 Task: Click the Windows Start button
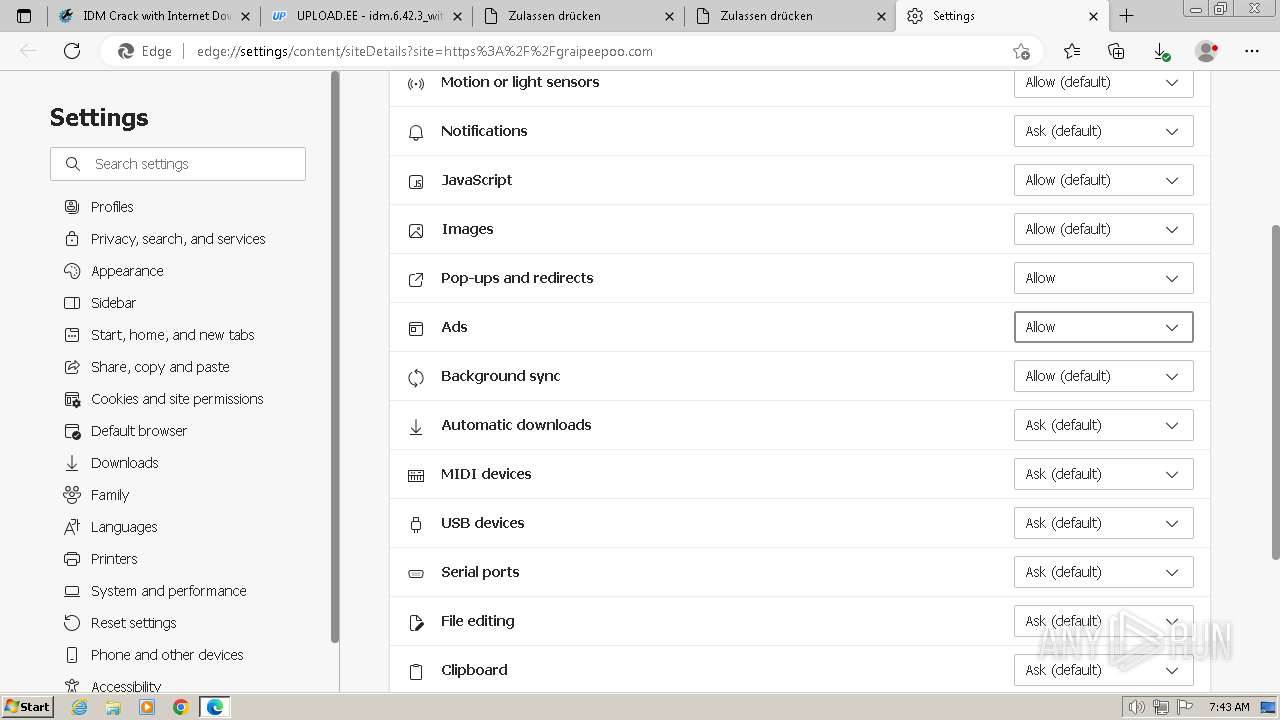[x=28, y=707]
